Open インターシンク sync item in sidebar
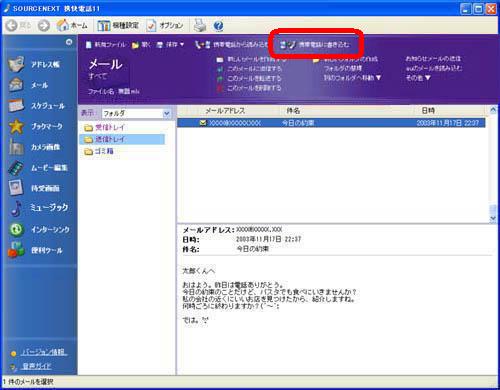 pos(39,229)
